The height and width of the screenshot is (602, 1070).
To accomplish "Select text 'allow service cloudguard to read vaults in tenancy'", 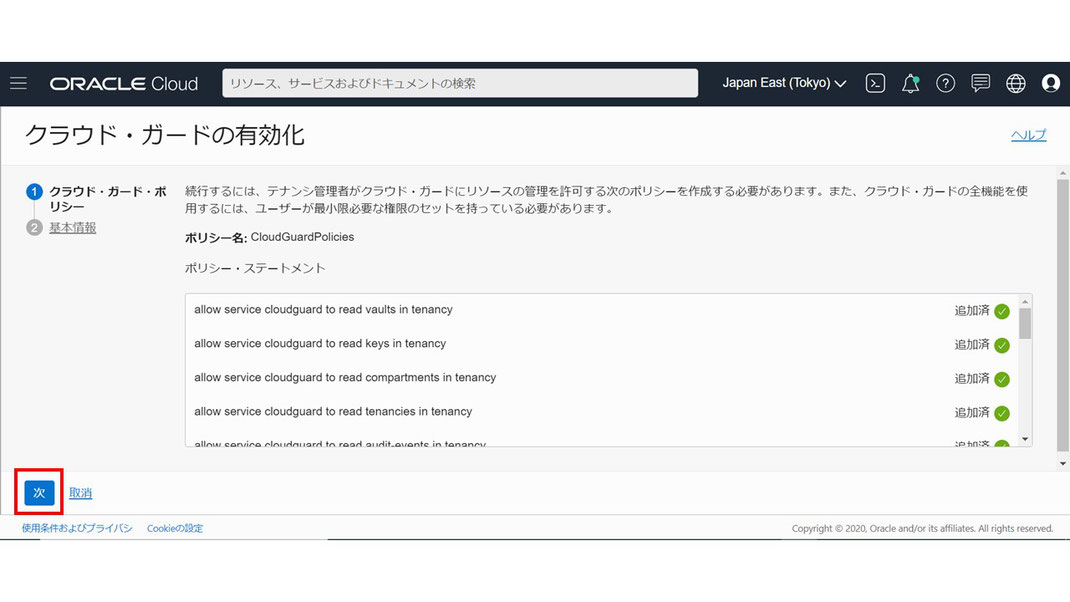I will point(323,310).
